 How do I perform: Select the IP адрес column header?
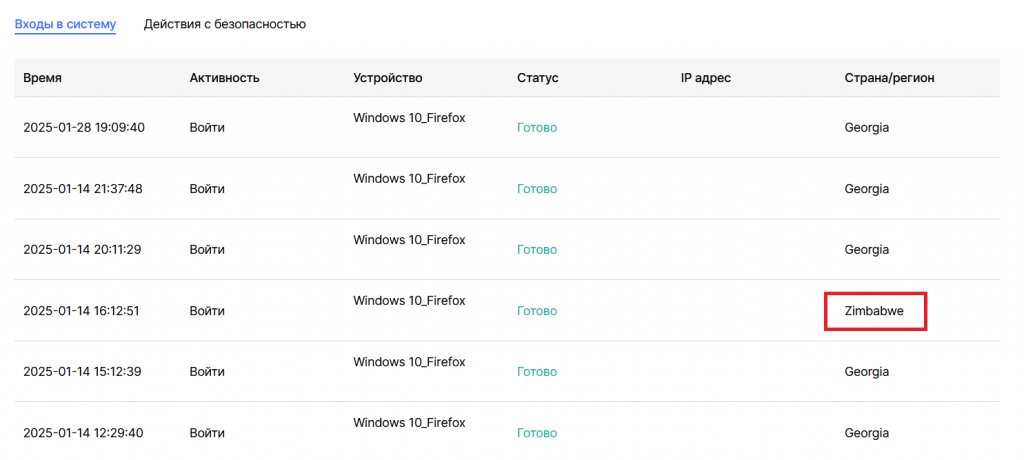tap(706, 78)
